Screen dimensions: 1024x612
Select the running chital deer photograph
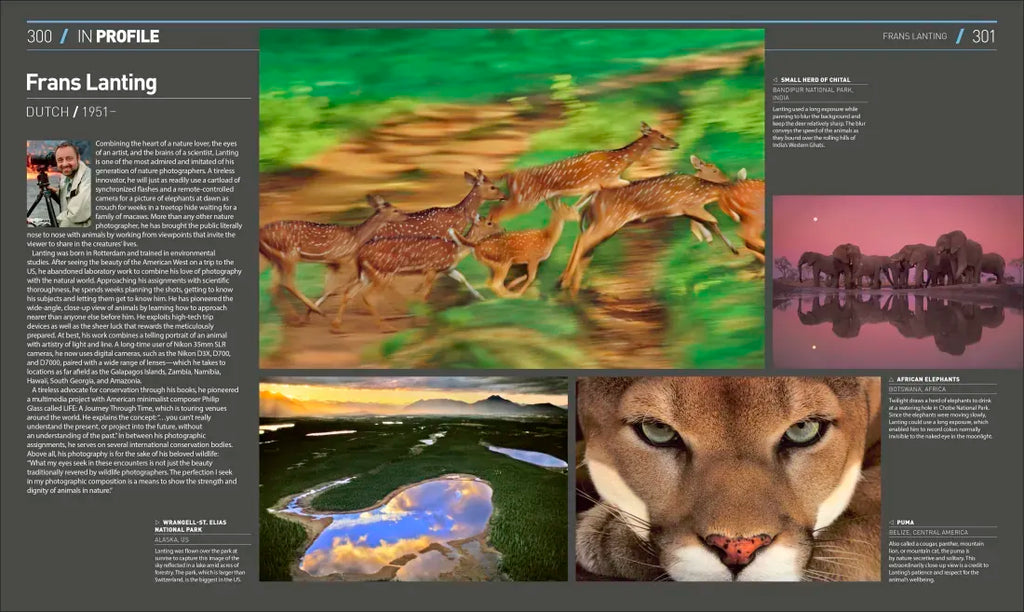511,198
